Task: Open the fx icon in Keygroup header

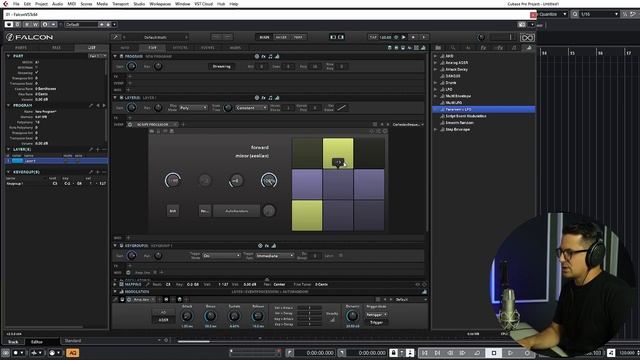Action: point(267,246)
